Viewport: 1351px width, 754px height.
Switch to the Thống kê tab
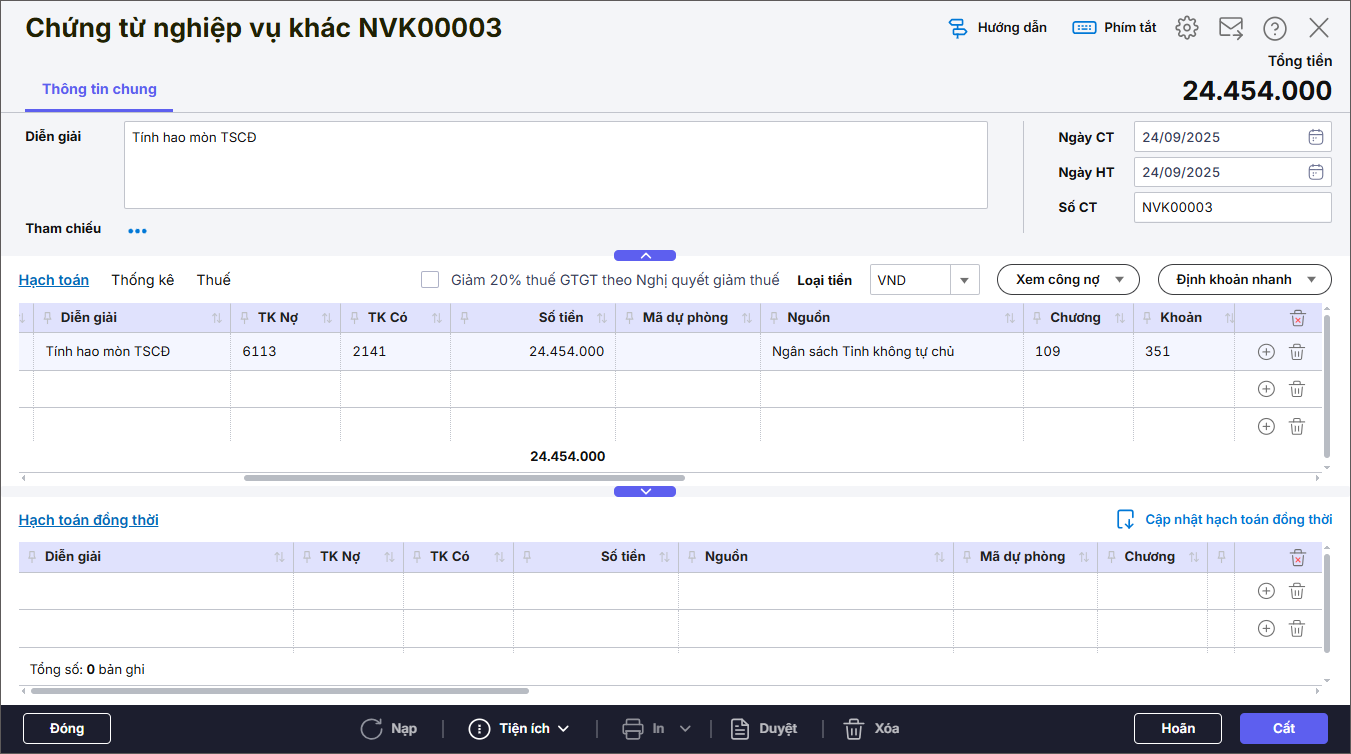click(142, 280)
